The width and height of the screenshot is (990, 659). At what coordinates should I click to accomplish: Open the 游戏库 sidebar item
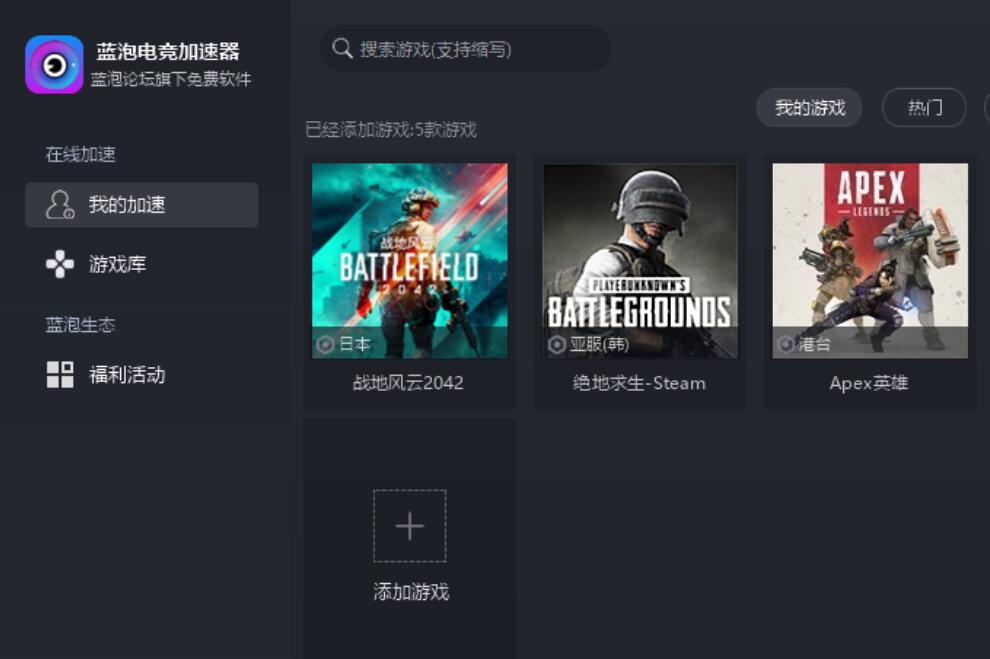point(141,264)
